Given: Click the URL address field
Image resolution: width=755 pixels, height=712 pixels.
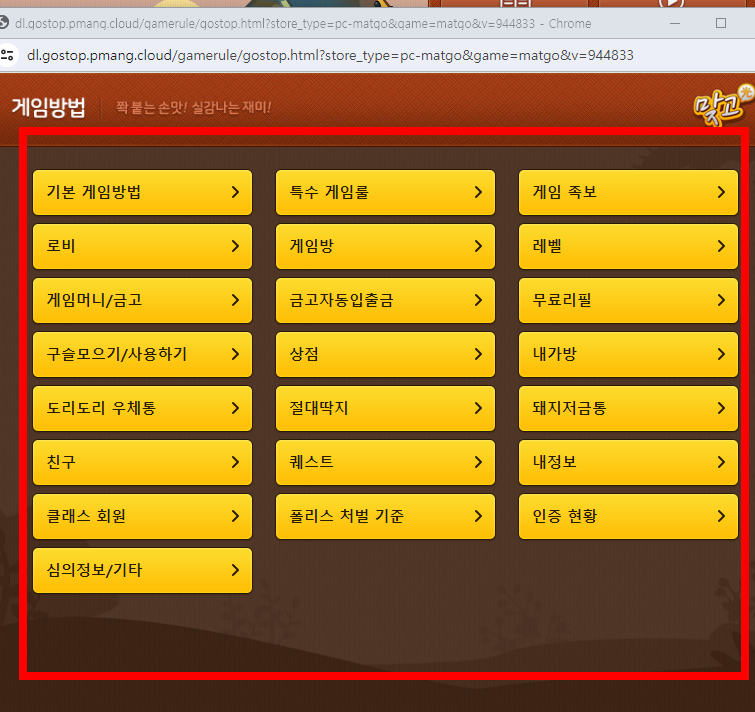Looking at the screenshot, I should click(x=330, y=55).
